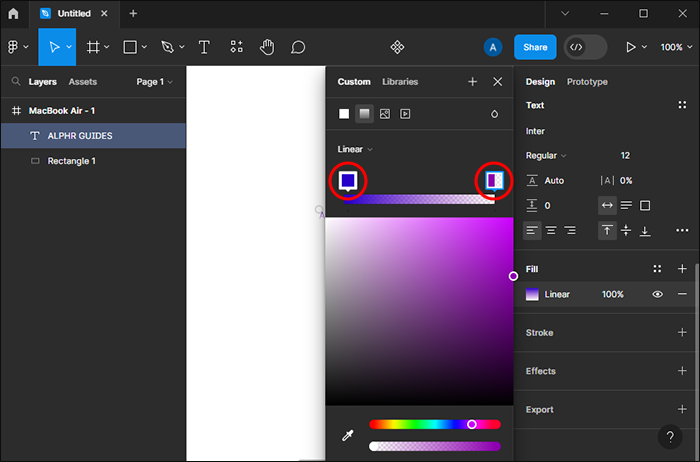Open the blend mode droplet icon
This screenshot has width=700, height=462.
(494, 114)
